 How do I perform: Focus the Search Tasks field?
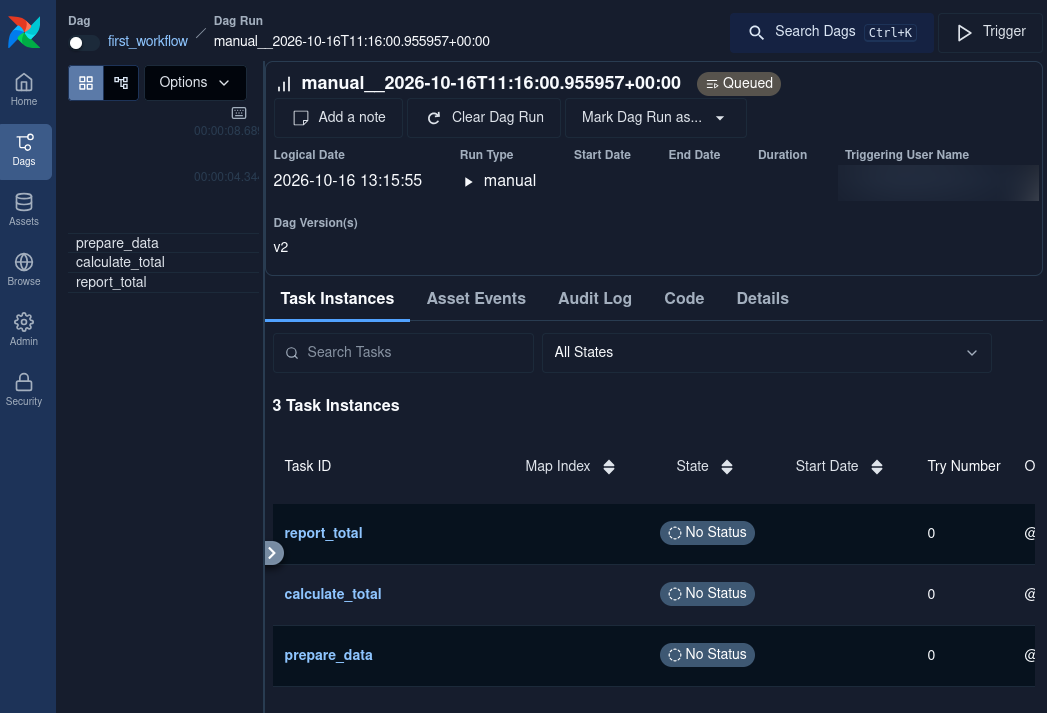(x=403, y=352)
